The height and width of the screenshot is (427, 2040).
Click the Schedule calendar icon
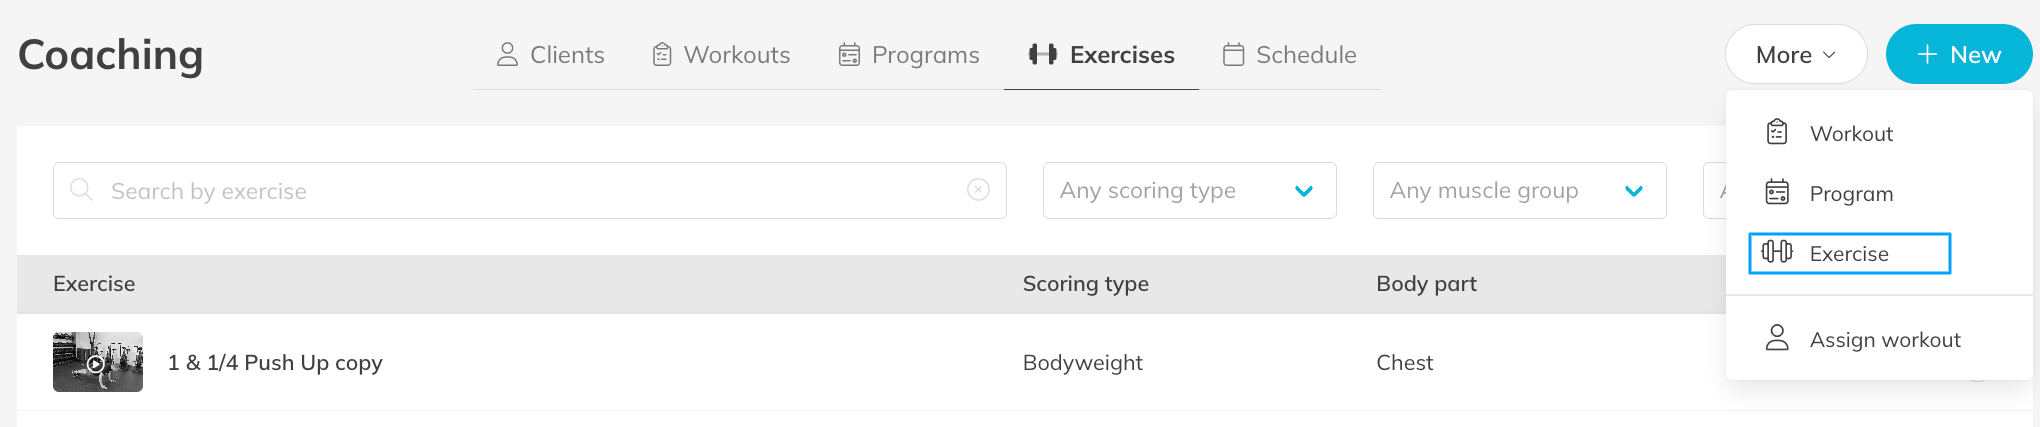click(1234, 55)
